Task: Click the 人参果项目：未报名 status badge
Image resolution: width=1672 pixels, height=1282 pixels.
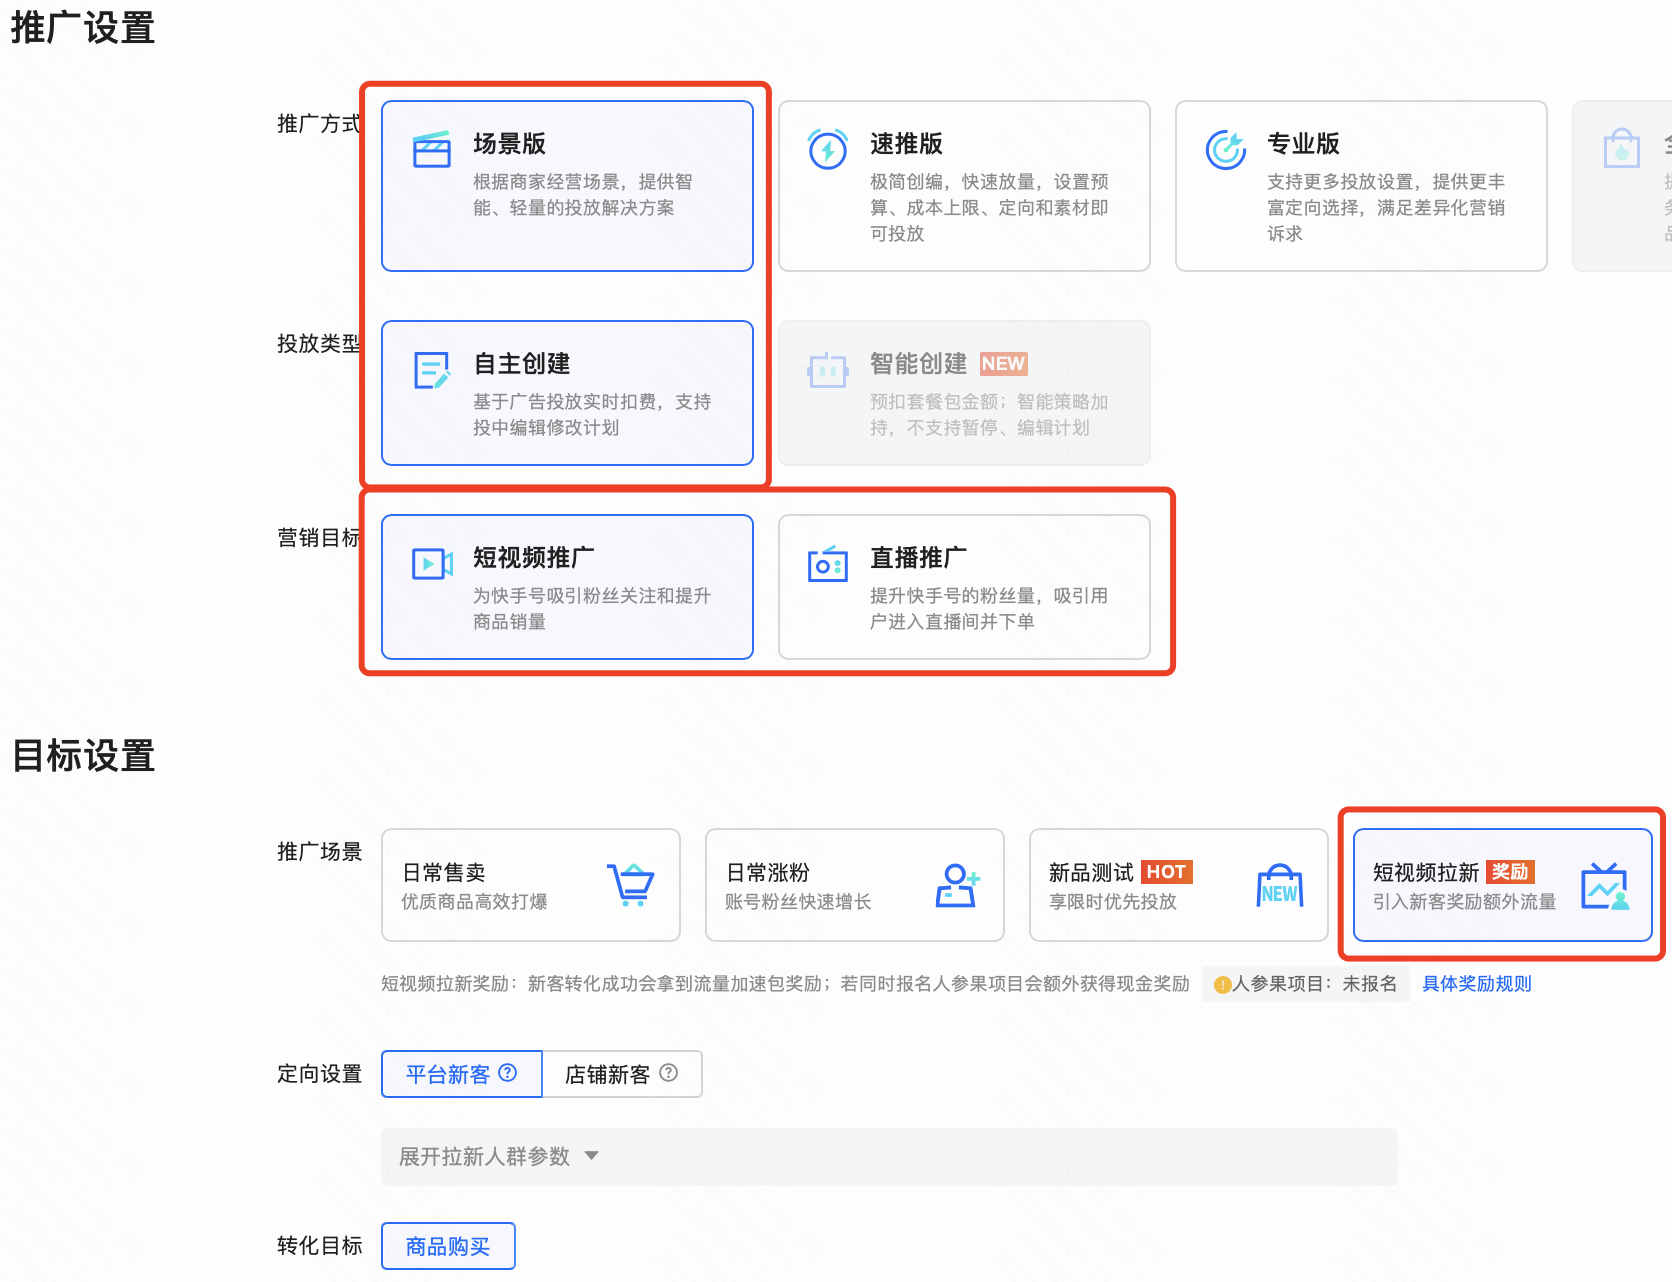Action: click(1305, 983)
